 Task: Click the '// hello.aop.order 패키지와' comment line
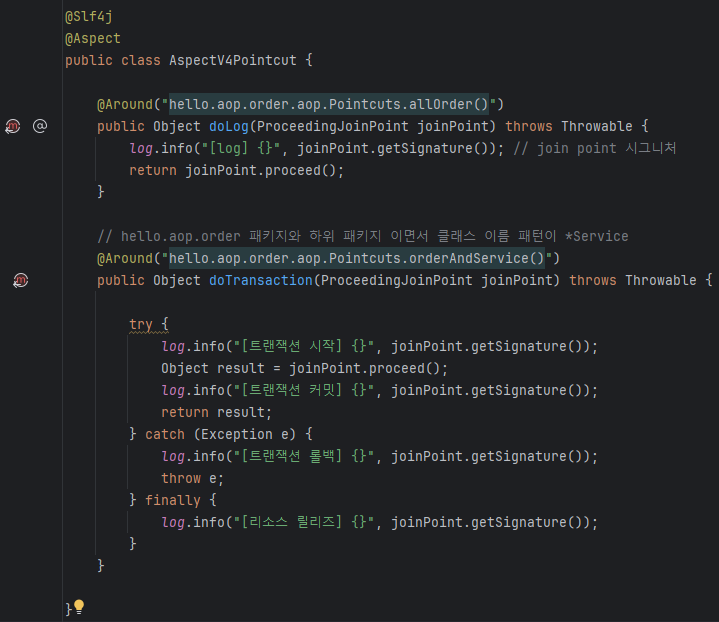(363, 236)
